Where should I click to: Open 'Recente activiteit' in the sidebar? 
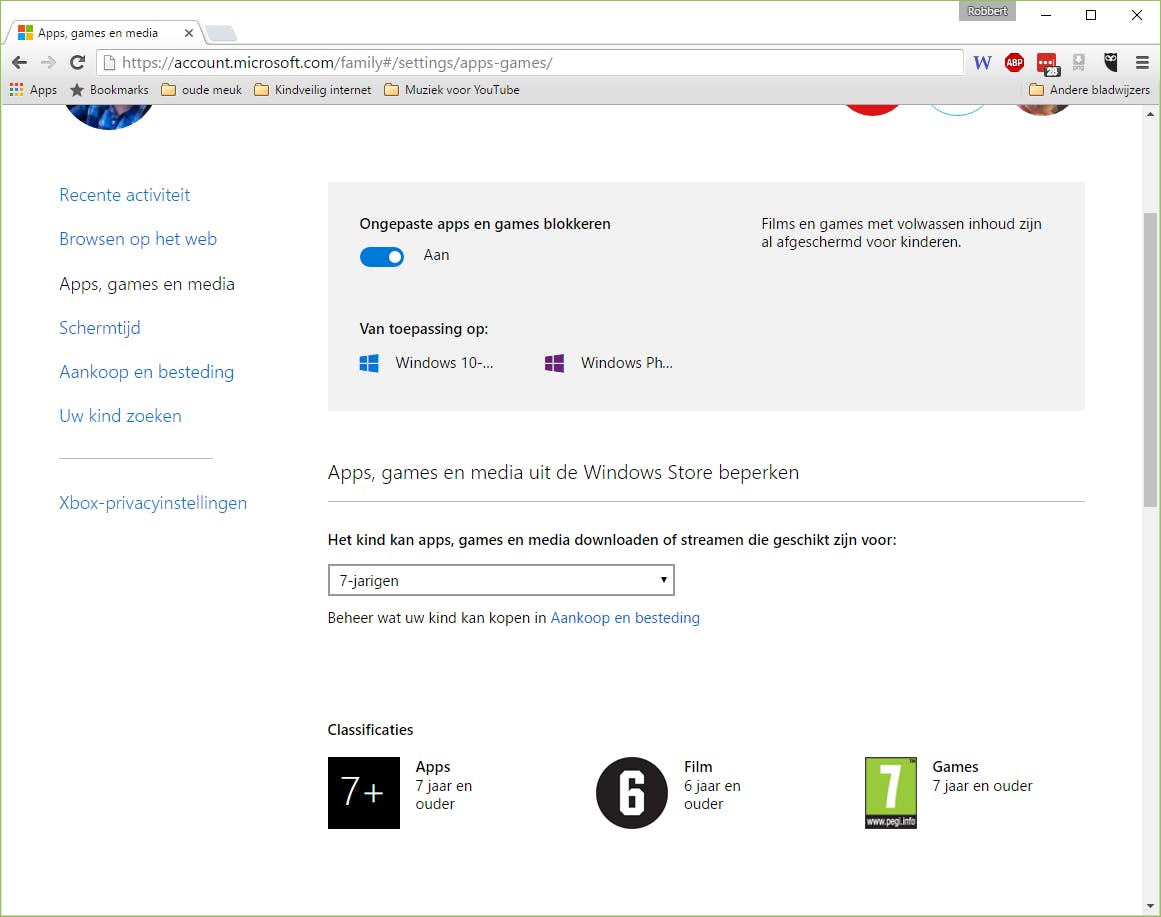[x=124, y=195]
